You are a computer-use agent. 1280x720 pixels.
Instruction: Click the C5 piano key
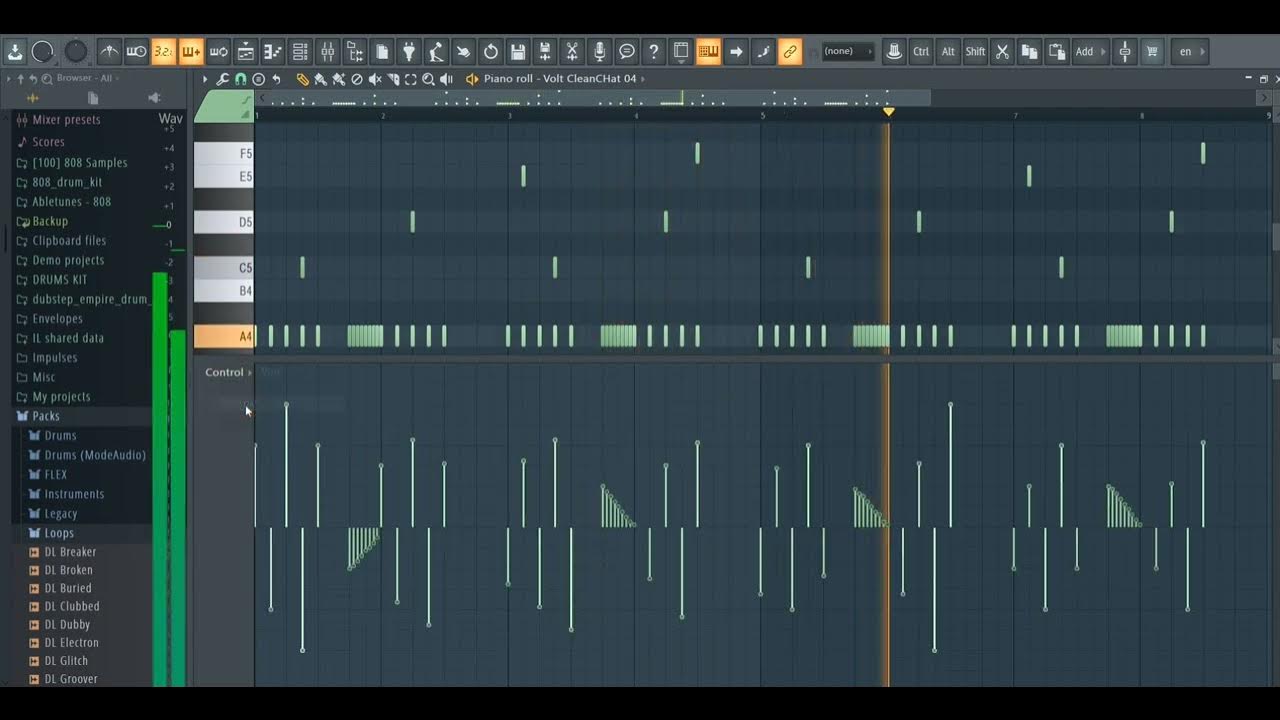224,268
